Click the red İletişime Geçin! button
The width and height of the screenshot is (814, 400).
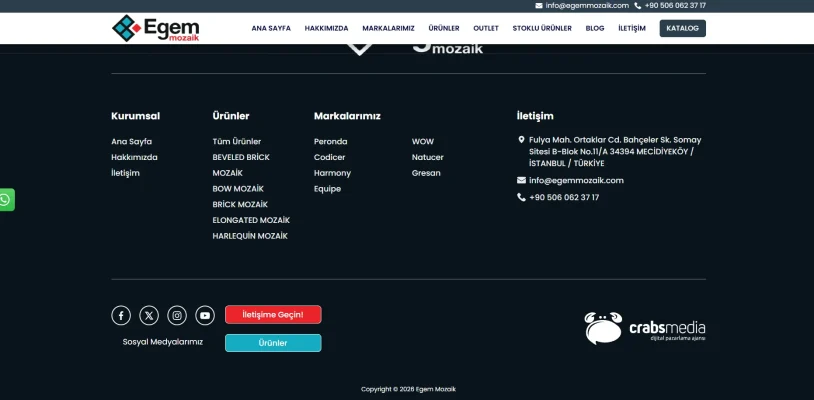(273, 314)
